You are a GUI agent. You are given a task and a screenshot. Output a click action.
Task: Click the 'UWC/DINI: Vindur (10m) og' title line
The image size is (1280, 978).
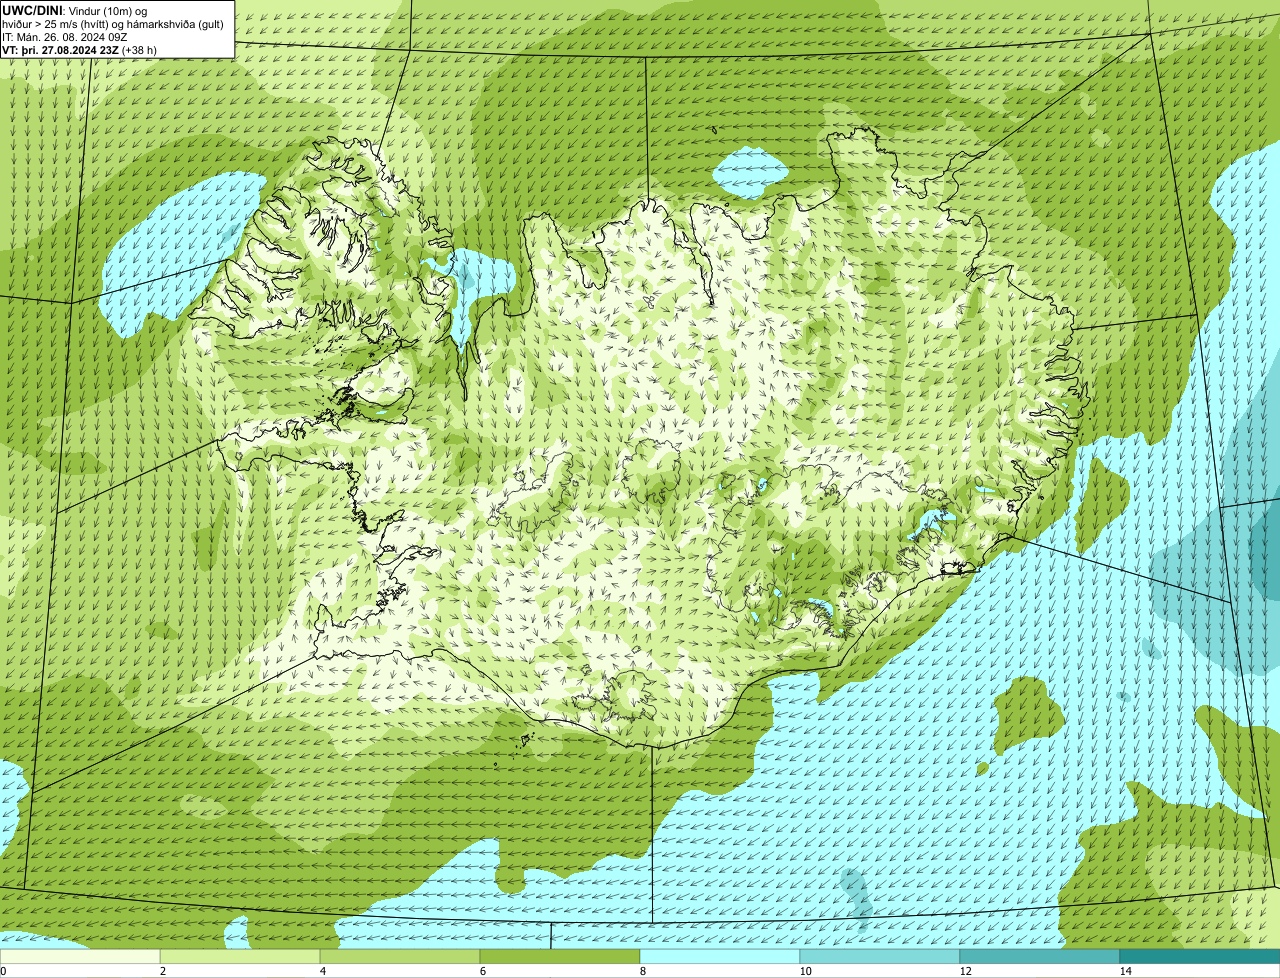pos(75,10)
